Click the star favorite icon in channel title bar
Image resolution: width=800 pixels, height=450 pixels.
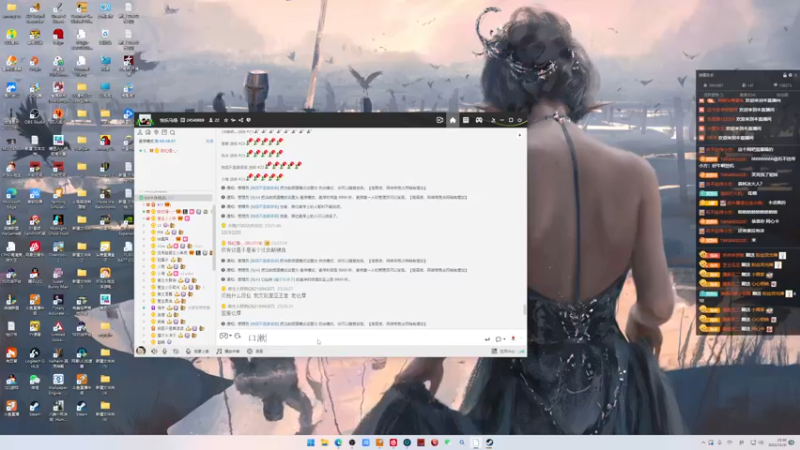(x=226, y=120)
